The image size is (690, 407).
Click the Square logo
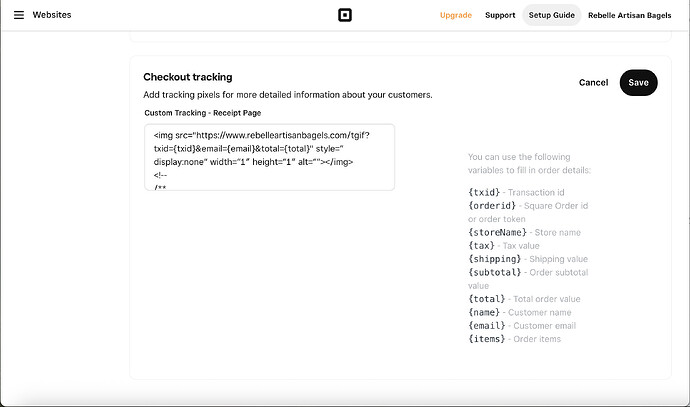(x=345, y=15)
